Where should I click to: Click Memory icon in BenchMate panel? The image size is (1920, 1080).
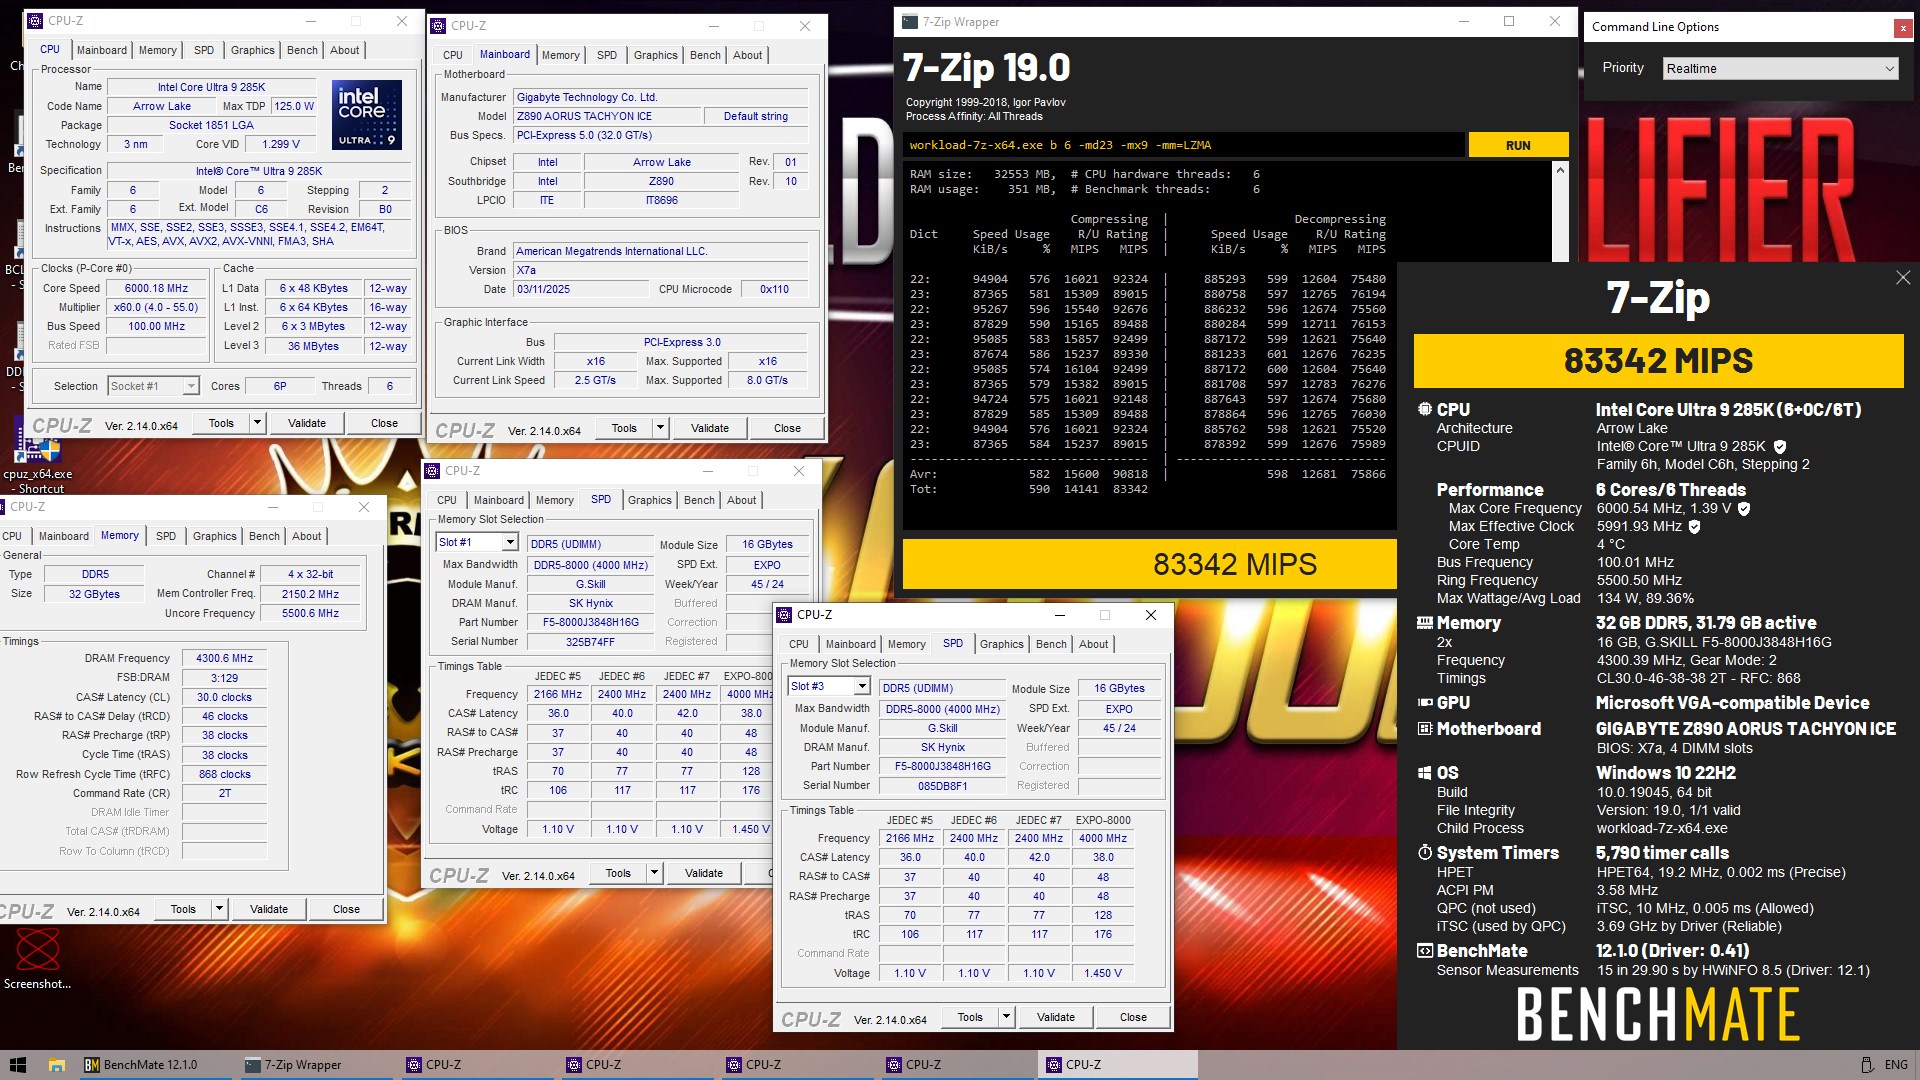(1425, 622)
